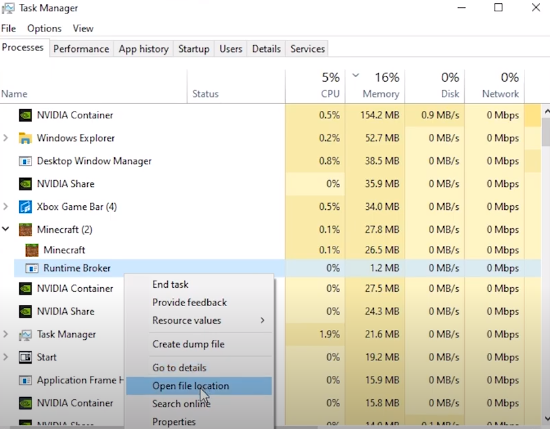Sort by the Network column header
550x429 pixels.
pyautogui.click(x=495, y=86)
